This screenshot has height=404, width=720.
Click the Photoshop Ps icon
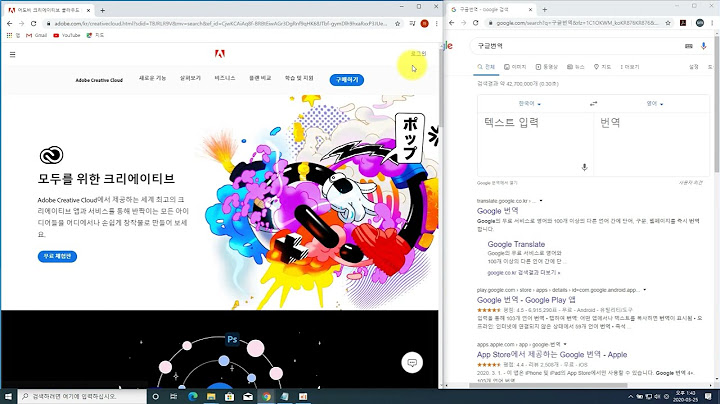(232, 339)
